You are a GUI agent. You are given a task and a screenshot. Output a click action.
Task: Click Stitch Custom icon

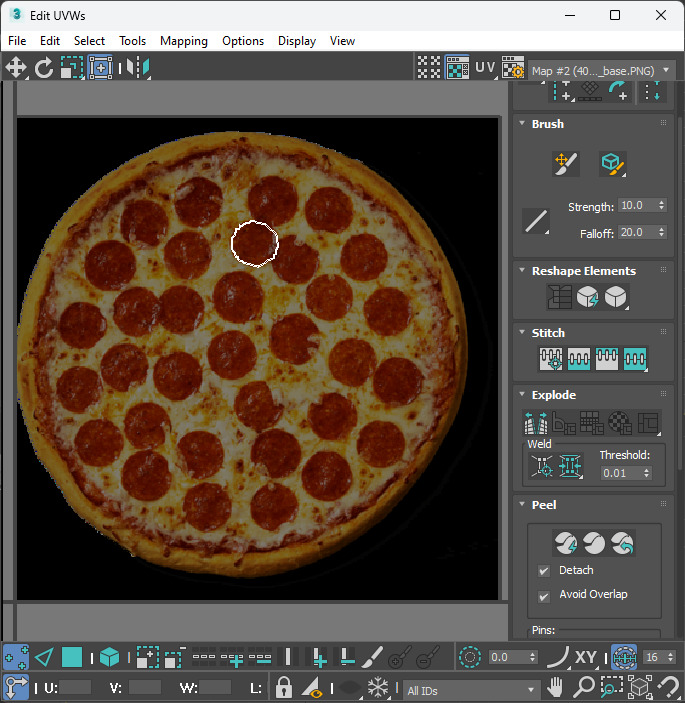[x=635, y=359]
